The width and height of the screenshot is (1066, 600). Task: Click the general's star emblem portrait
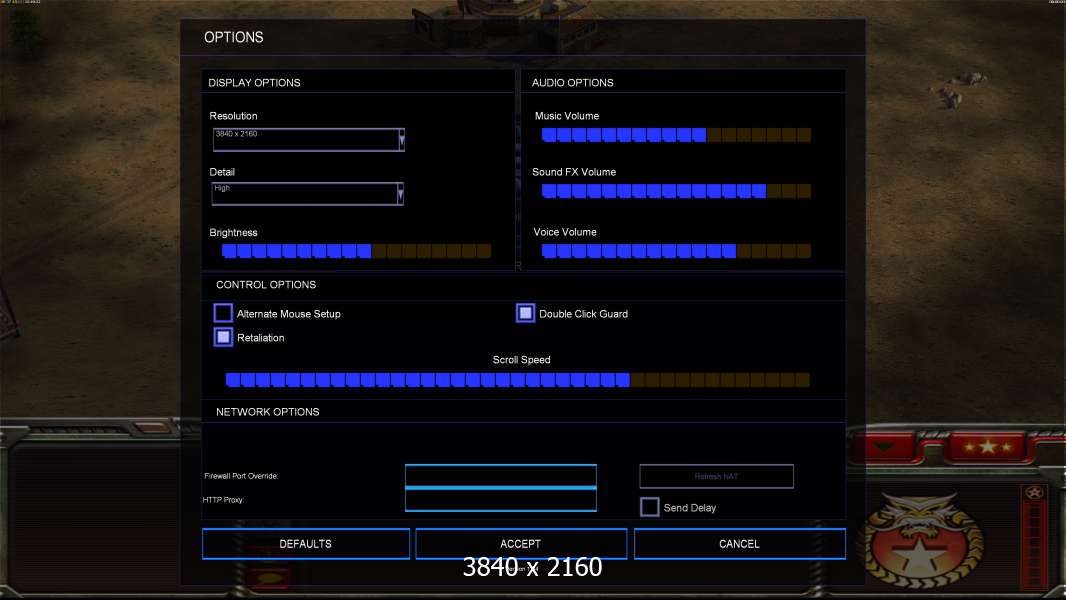click(x=921, y=540)
